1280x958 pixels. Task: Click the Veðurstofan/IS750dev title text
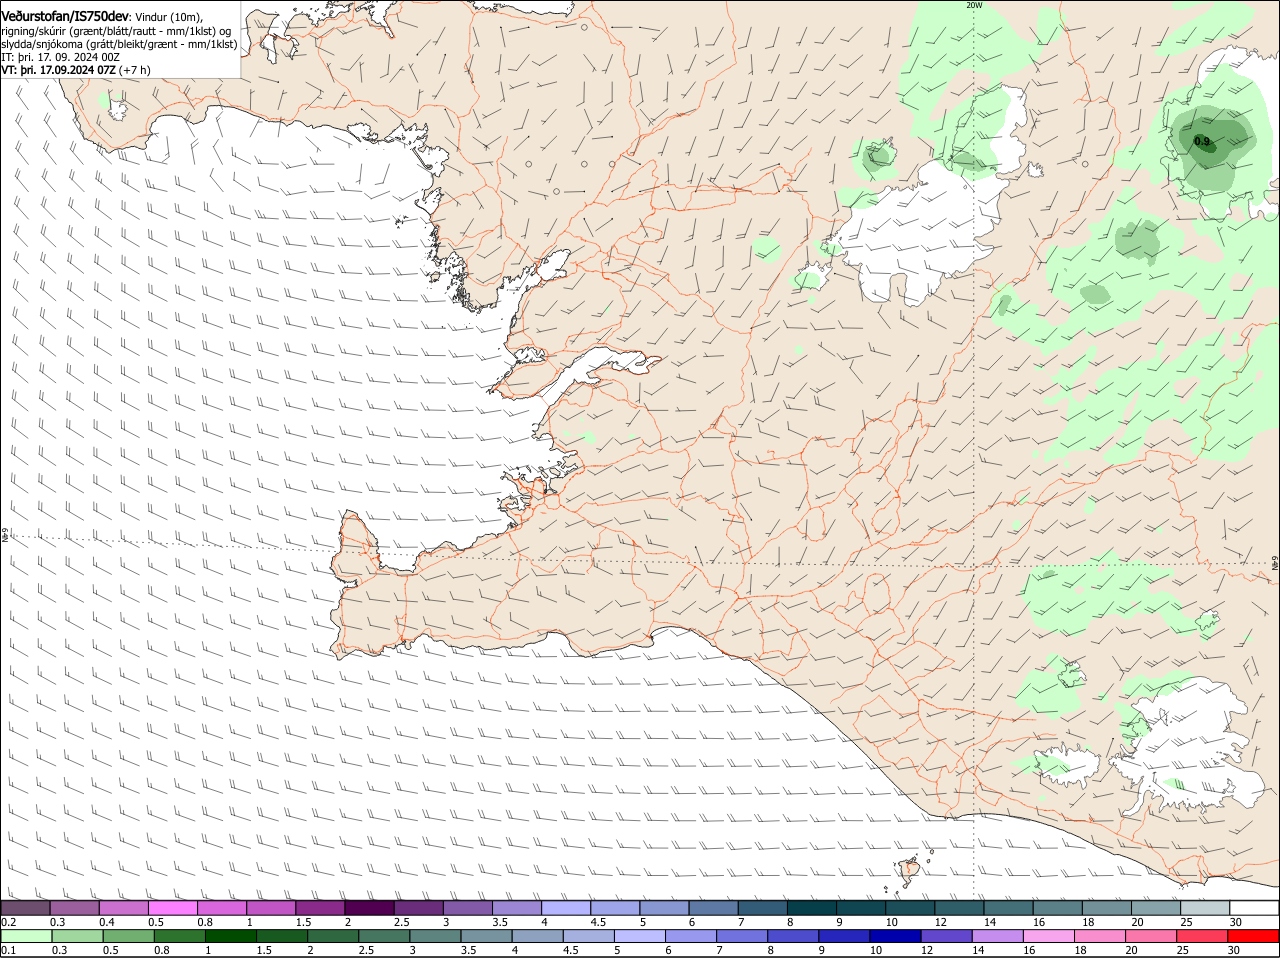(x=65, y=17)
